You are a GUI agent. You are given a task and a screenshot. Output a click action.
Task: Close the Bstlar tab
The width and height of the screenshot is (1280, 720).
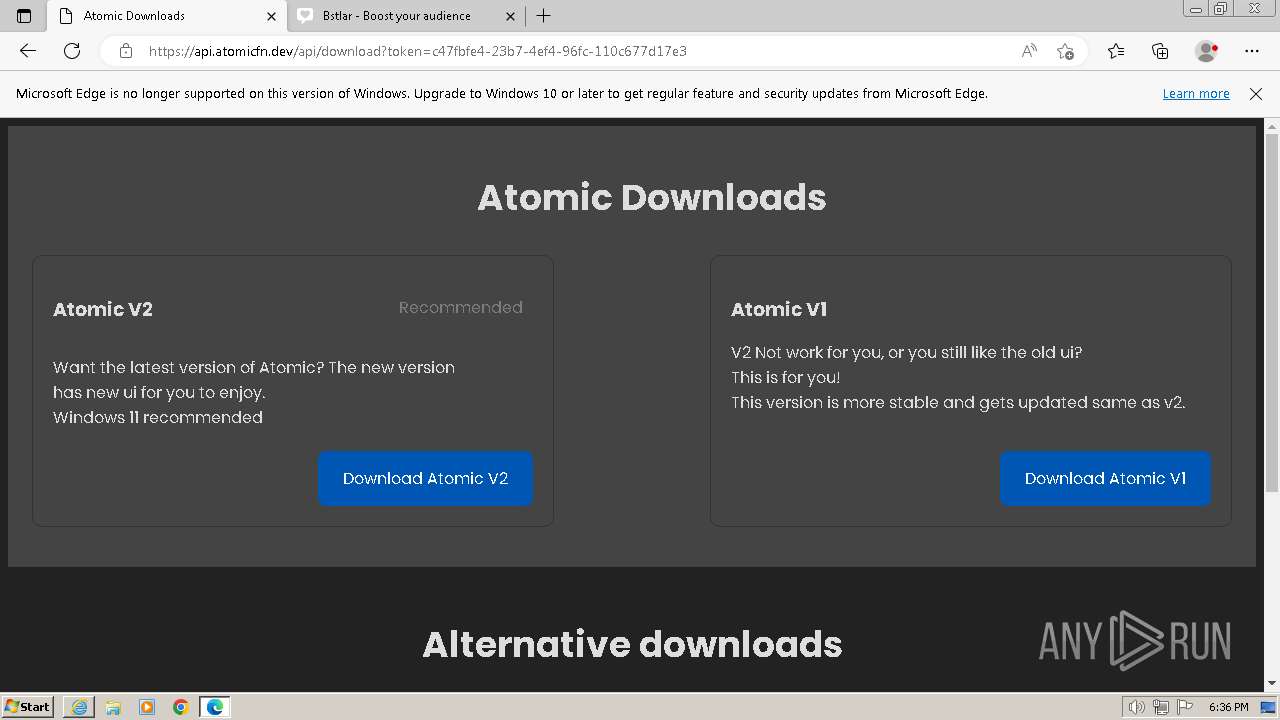[x=511, y=16]
